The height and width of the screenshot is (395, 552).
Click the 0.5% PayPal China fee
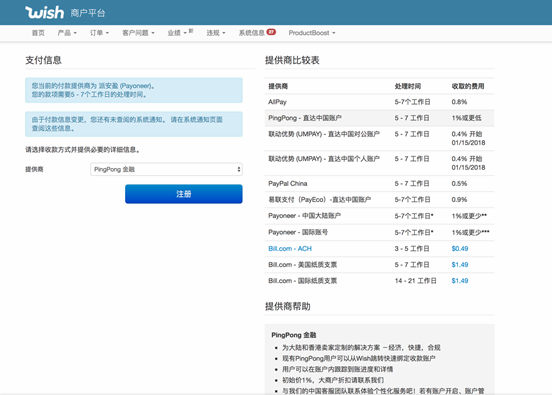click(x=459, y=183)
